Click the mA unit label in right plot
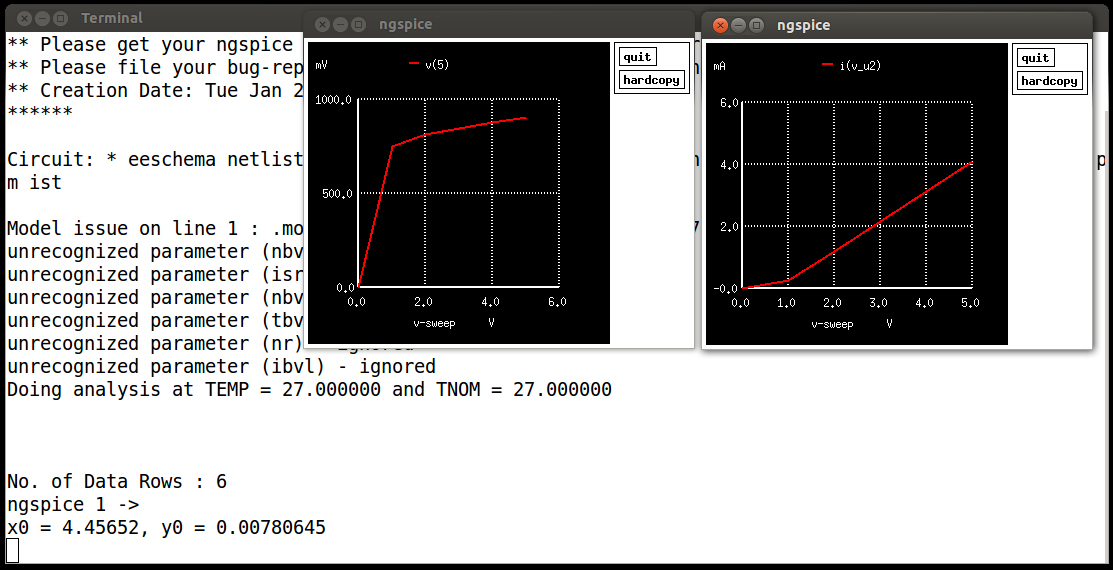 pyautogui.click(x=719, y=65)
